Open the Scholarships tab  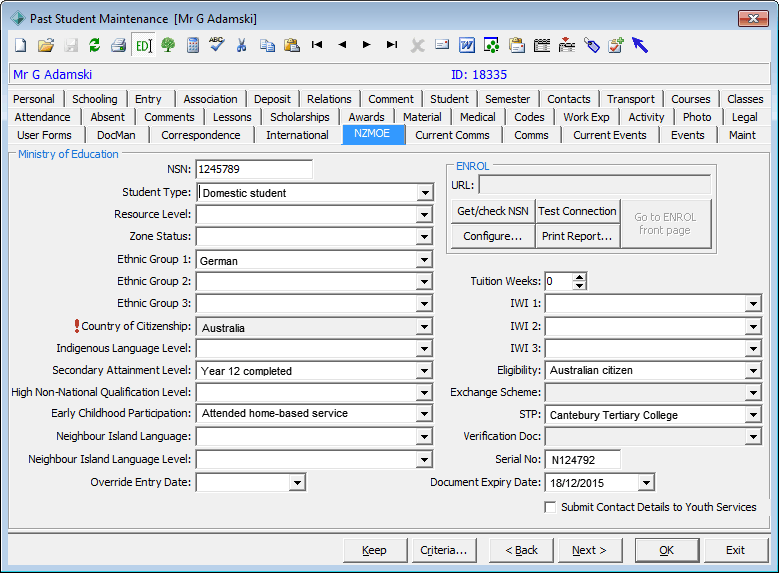(300, 117)
